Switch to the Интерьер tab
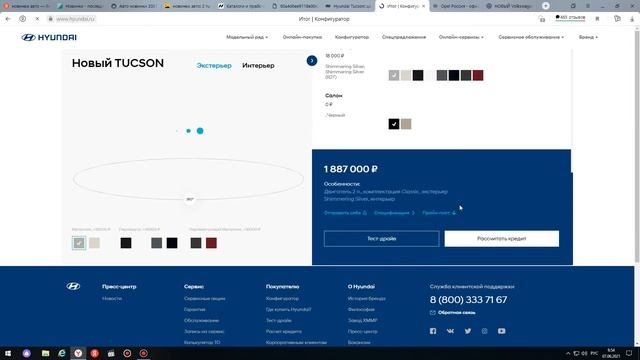Image resolution: width=640 pixels, height=360 pixels. [x=258, y=65]
